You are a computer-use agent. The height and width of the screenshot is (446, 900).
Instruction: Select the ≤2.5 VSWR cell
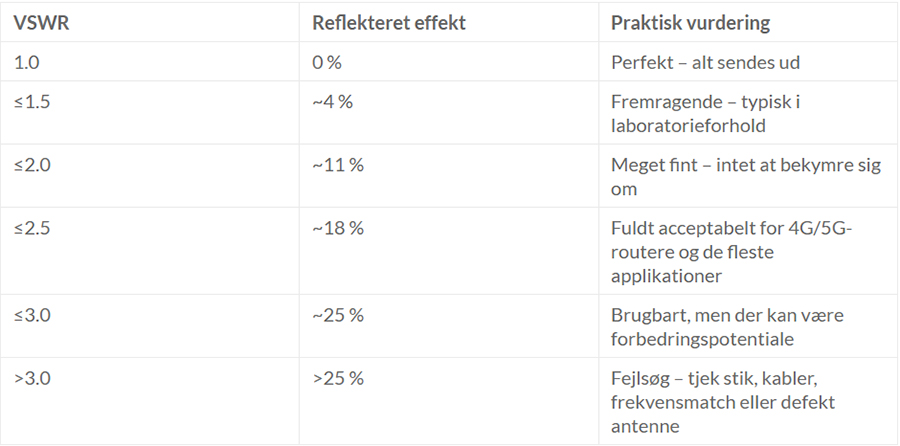coord(30,228)
